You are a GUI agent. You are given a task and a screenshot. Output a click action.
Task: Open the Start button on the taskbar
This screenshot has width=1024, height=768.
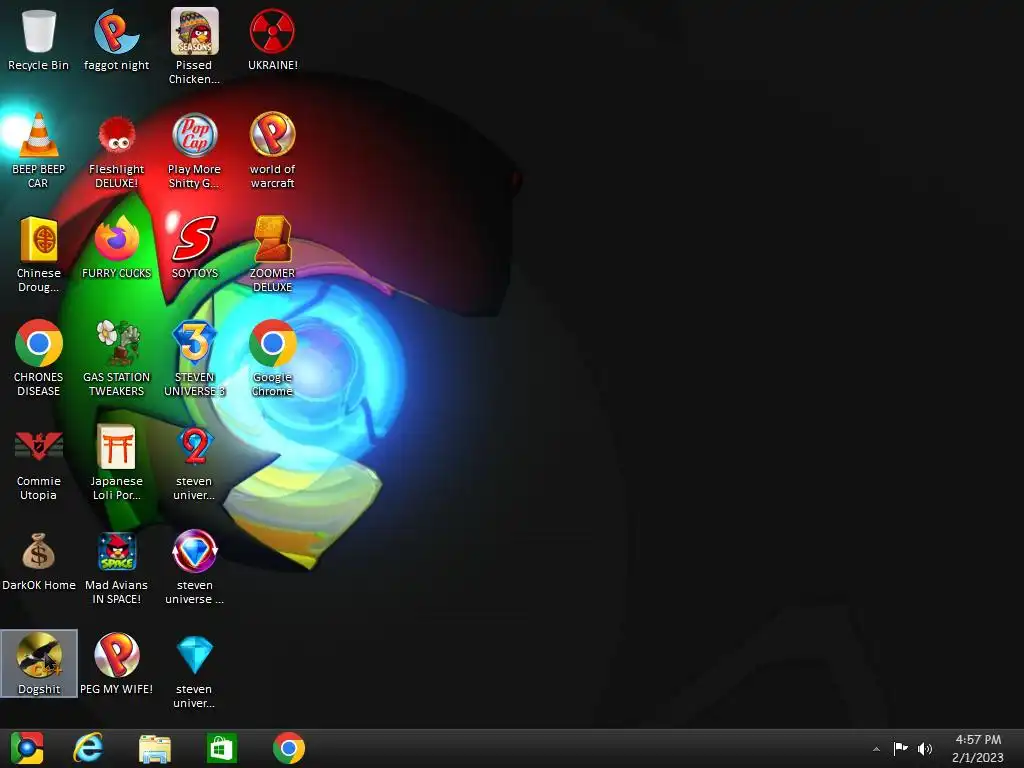coord(27,748)
